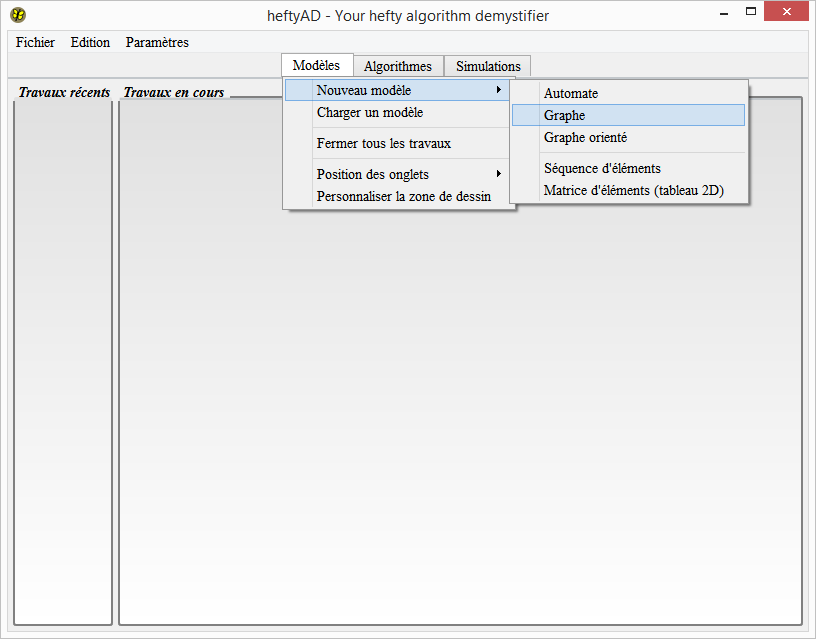
Task: Open the Edition menu
Action: click(90, 42)
